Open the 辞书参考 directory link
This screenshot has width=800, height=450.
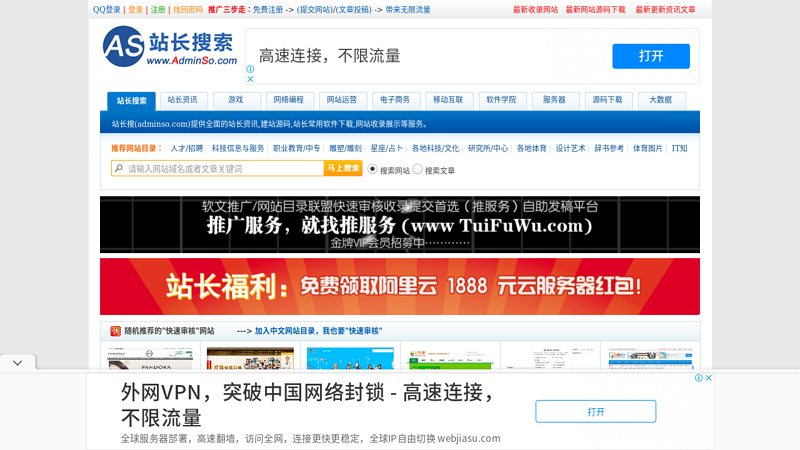609,148
